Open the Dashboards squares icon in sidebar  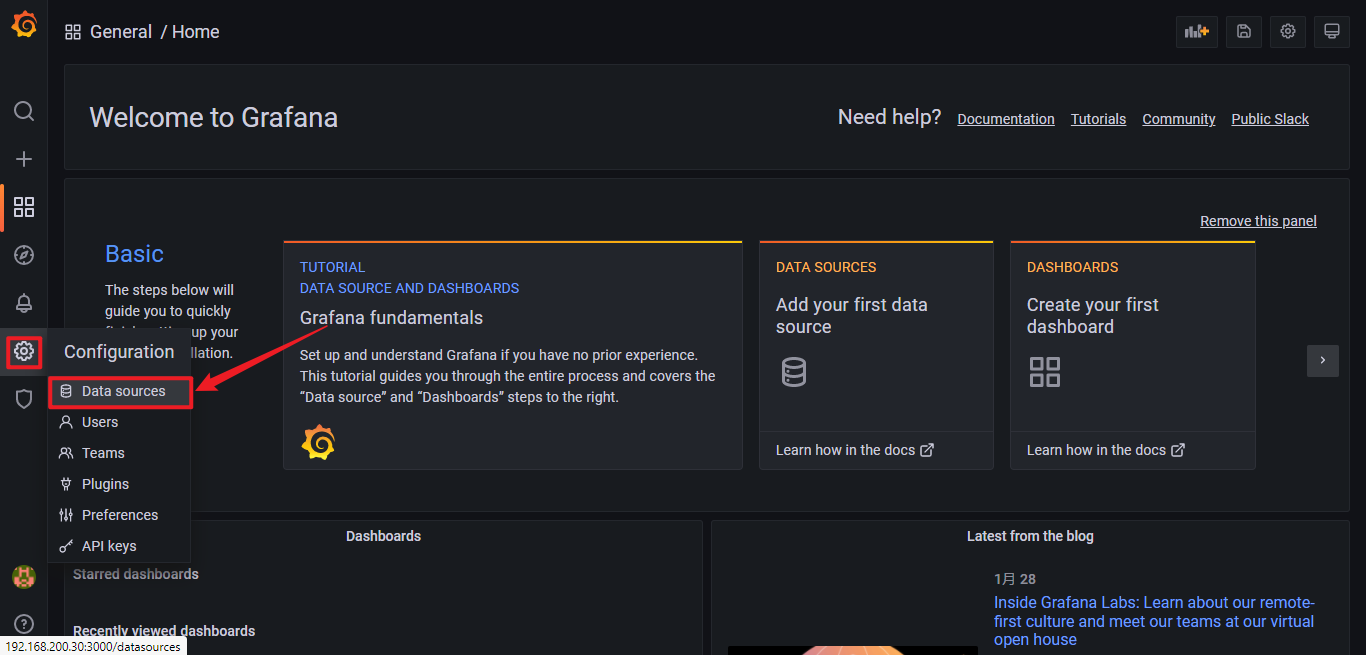[24, 207]
